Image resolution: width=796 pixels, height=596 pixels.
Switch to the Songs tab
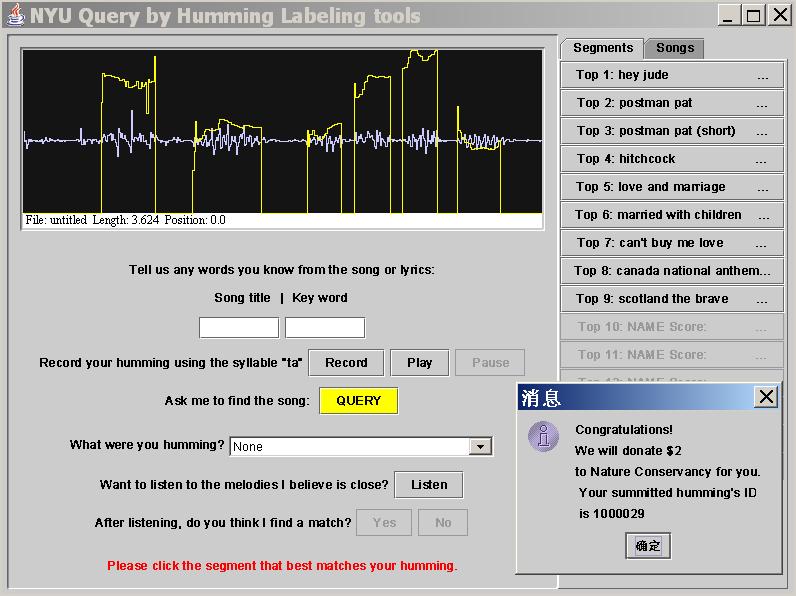675,48
